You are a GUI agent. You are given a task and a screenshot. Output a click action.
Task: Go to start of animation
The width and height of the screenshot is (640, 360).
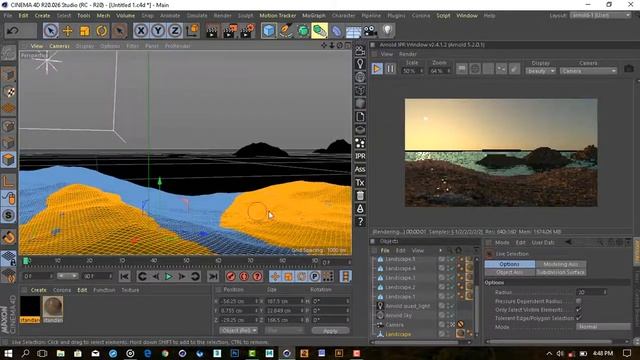click(x=124, y=277)
